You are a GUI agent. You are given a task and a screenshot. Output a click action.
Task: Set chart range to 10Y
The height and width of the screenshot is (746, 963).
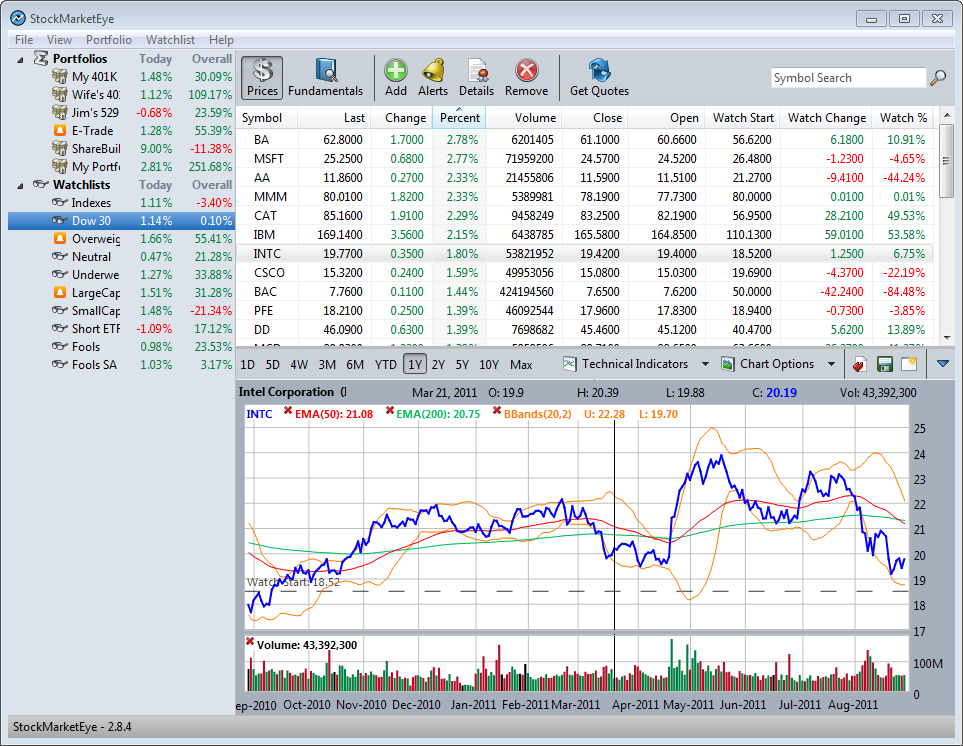(489, 365)
